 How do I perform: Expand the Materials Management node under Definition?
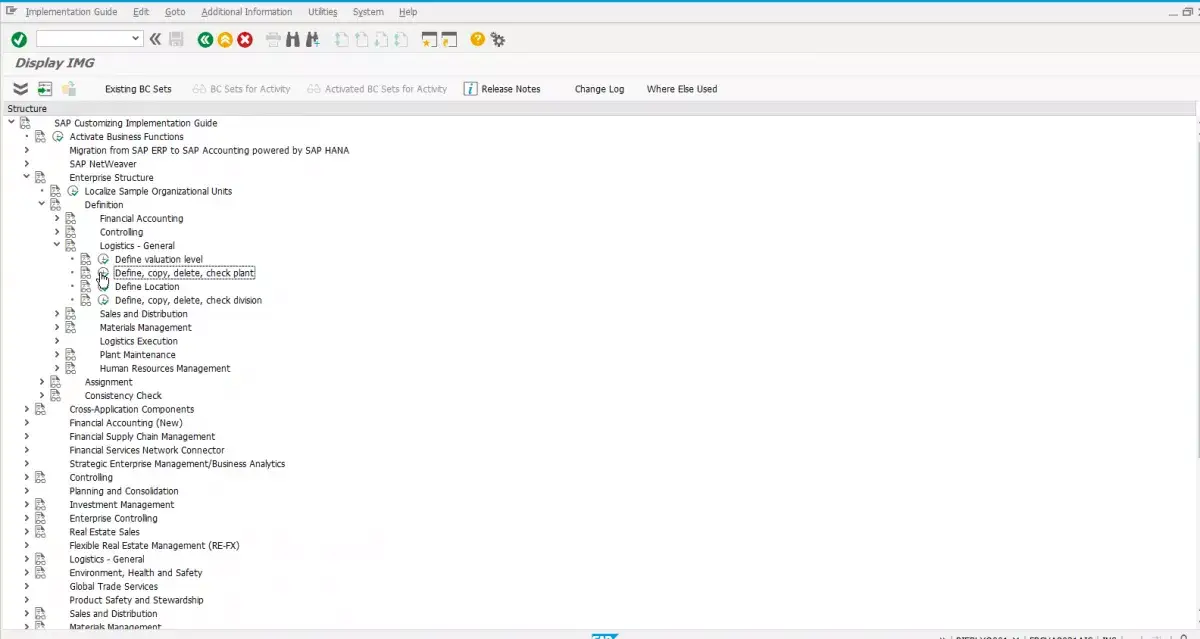pyautogui.click(x=57, y=327)
